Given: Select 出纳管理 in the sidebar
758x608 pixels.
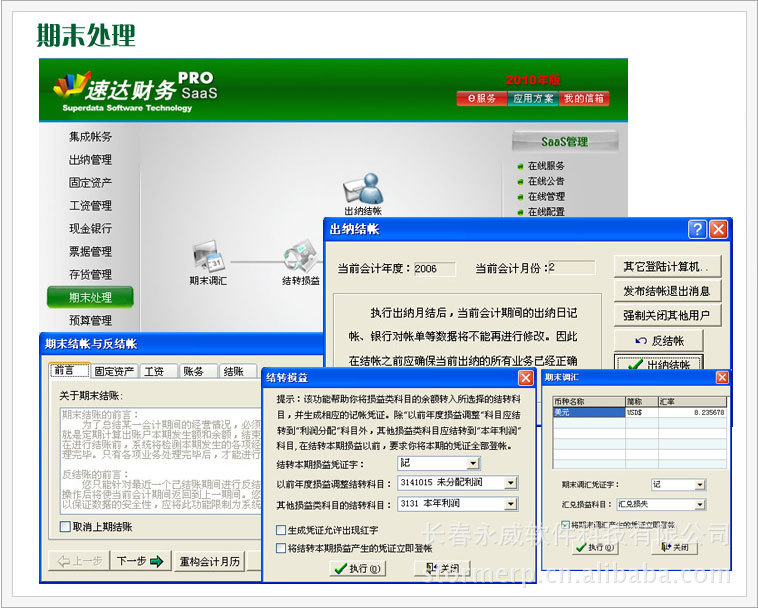Looking at the screenshot, I should [x=90, y=159].
